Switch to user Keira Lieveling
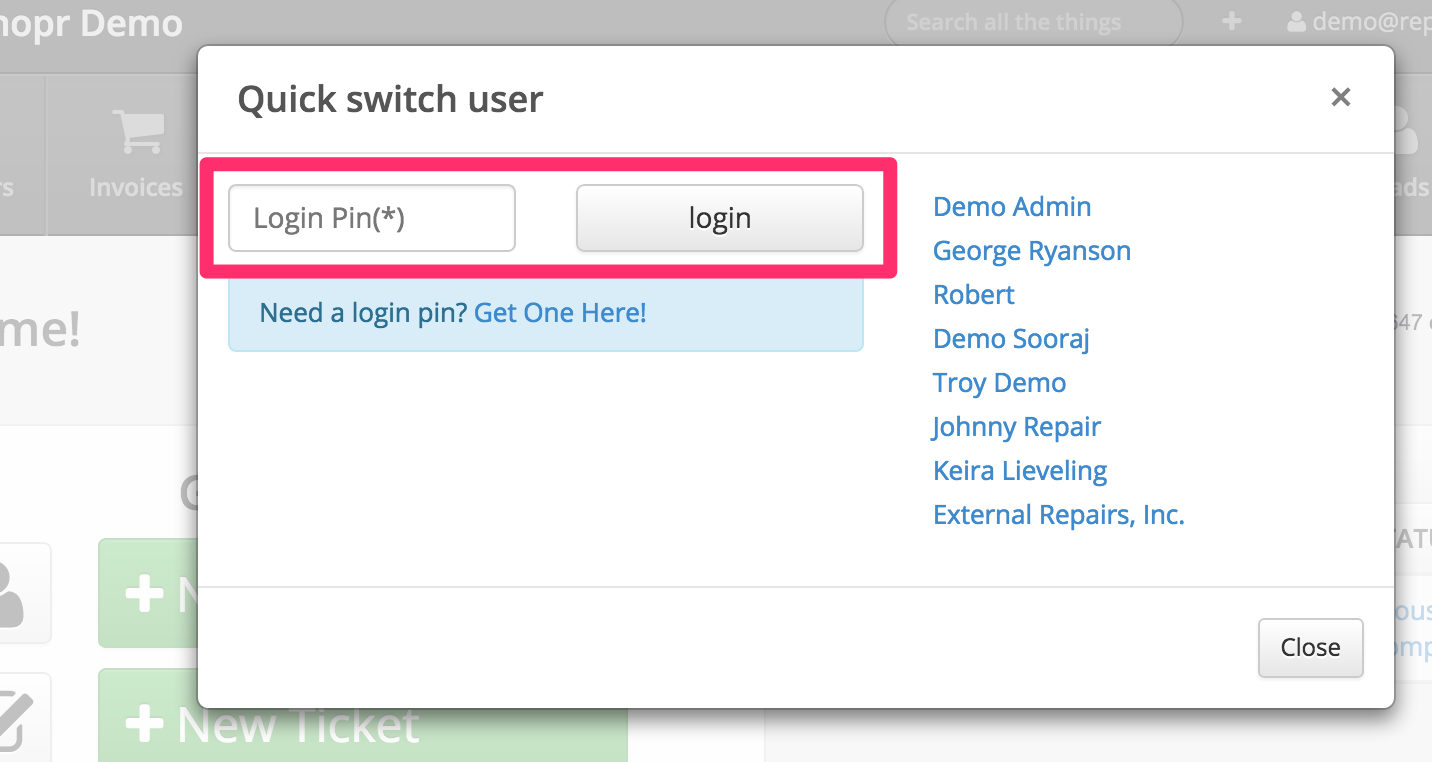This screenshot has width=1432, height=762. coord(1019,471)
